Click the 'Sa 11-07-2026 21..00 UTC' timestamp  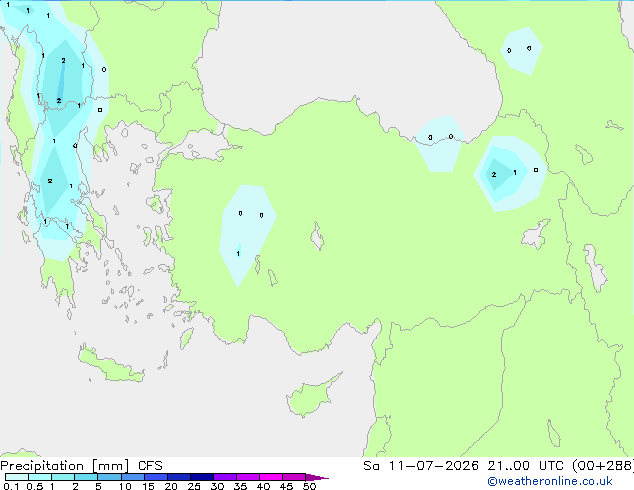pos(463,465)
